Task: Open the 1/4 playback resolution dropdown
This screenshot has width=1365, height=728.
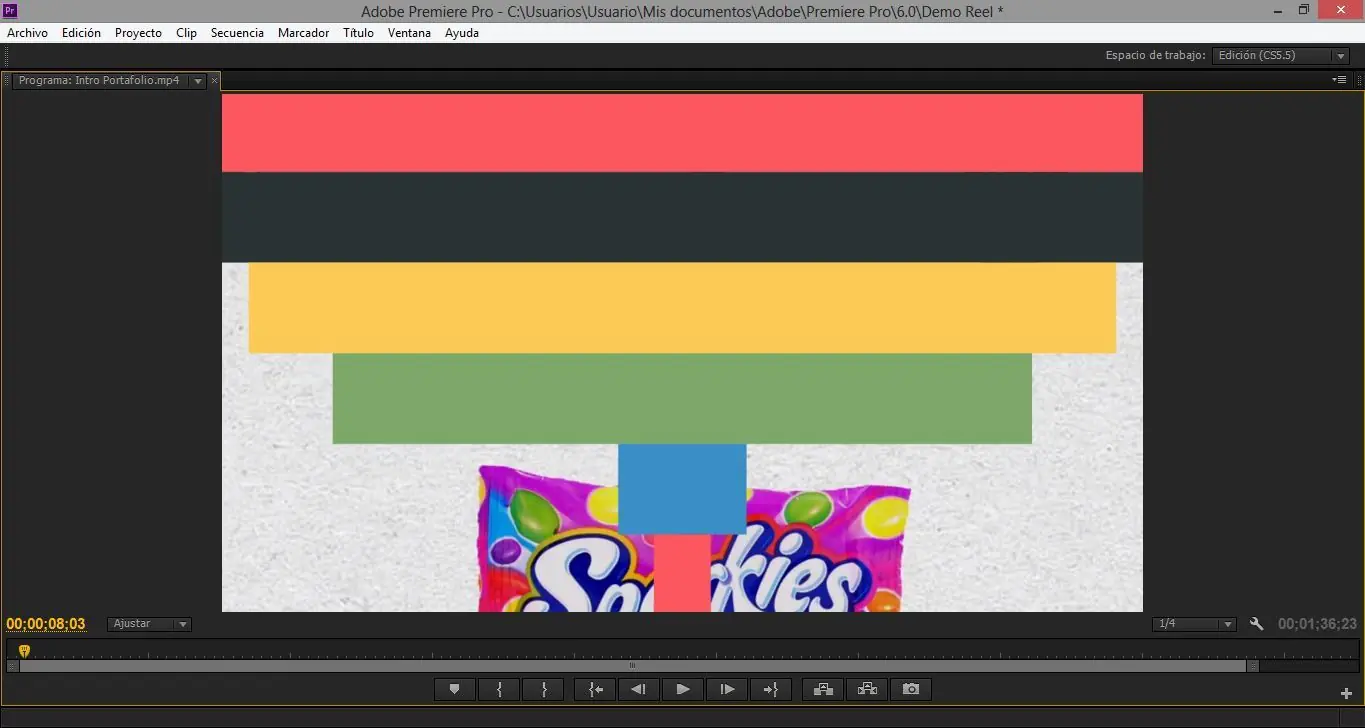Action: pos(1195,624)
